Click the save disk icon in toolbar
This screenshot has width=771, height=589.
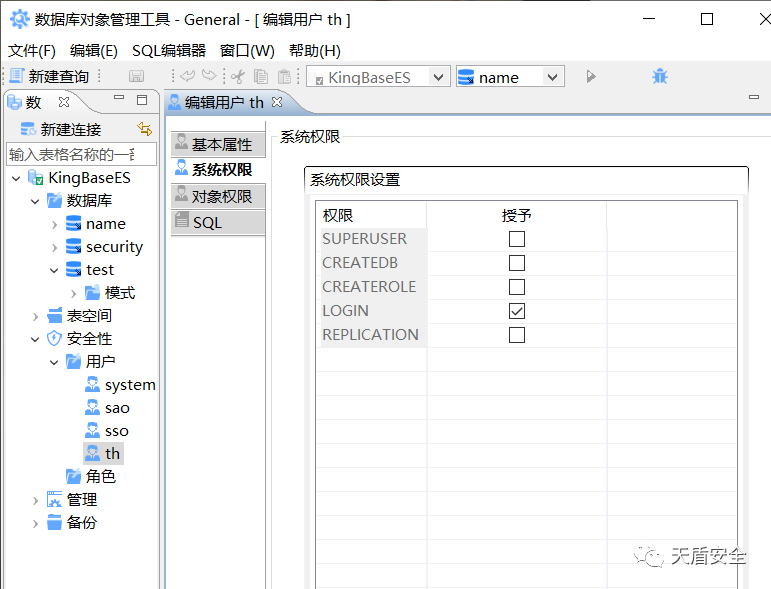point(137,76)
